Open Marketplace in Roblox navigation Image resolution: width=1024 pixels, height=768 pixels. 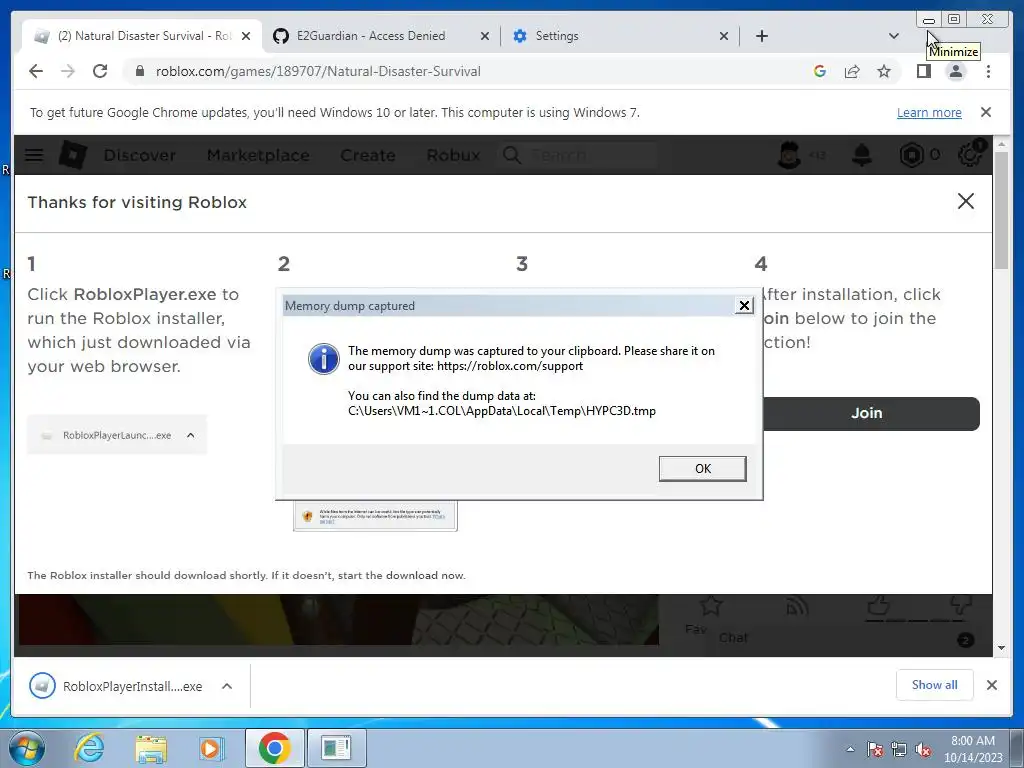(x=258, y=155)
